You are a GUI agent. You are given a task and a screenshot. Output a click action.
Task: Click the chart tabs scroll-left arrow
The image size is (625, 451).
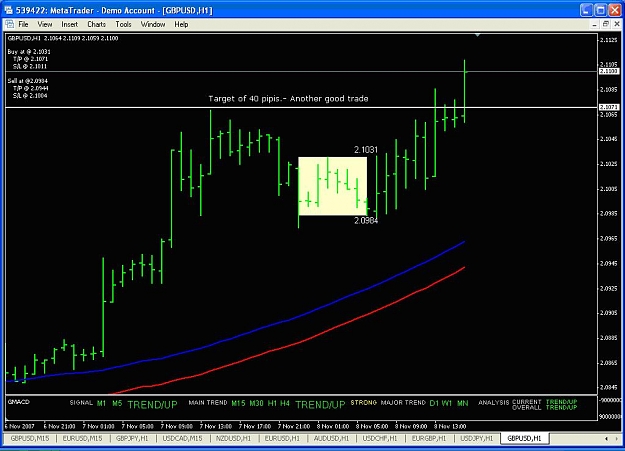[x=606, y=439]
